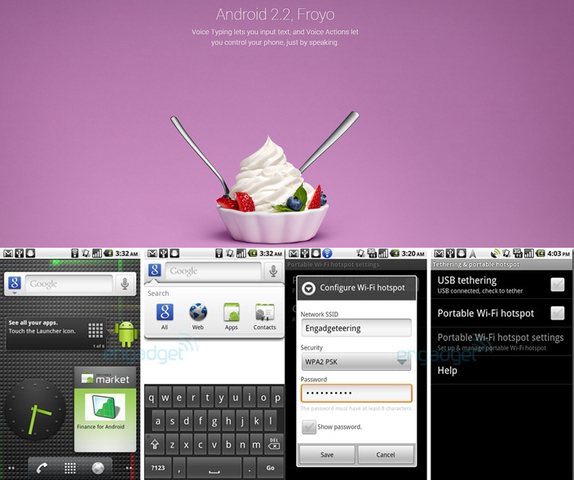Tap the 'Android 2.2, Froyo' heading
This screenshot has height=480, width=574.
click(x=275, y=15)
